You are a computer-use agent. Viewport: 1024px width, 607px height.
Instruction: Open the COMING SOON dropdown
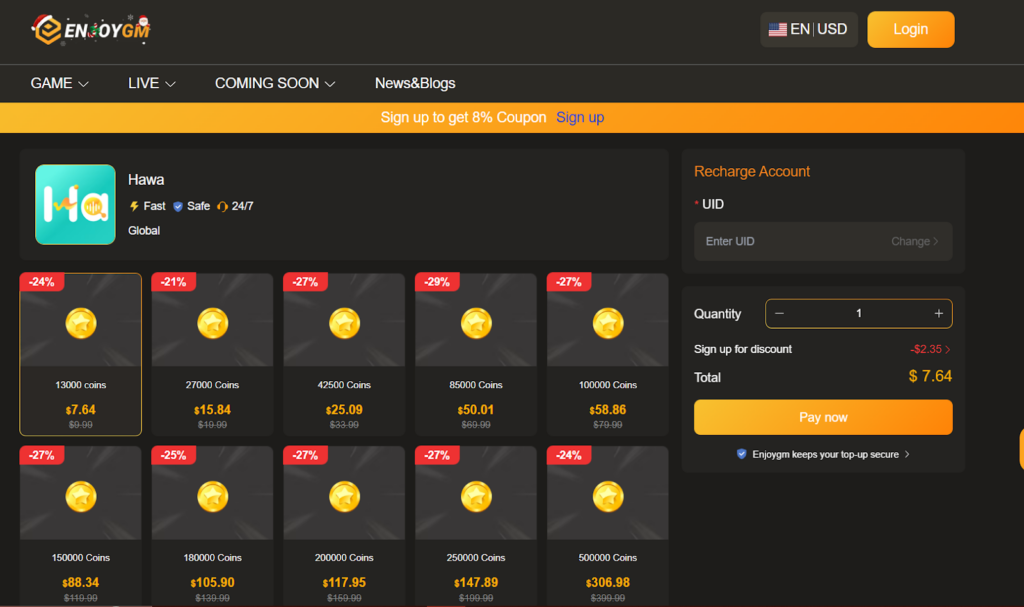tap(274, 84)
